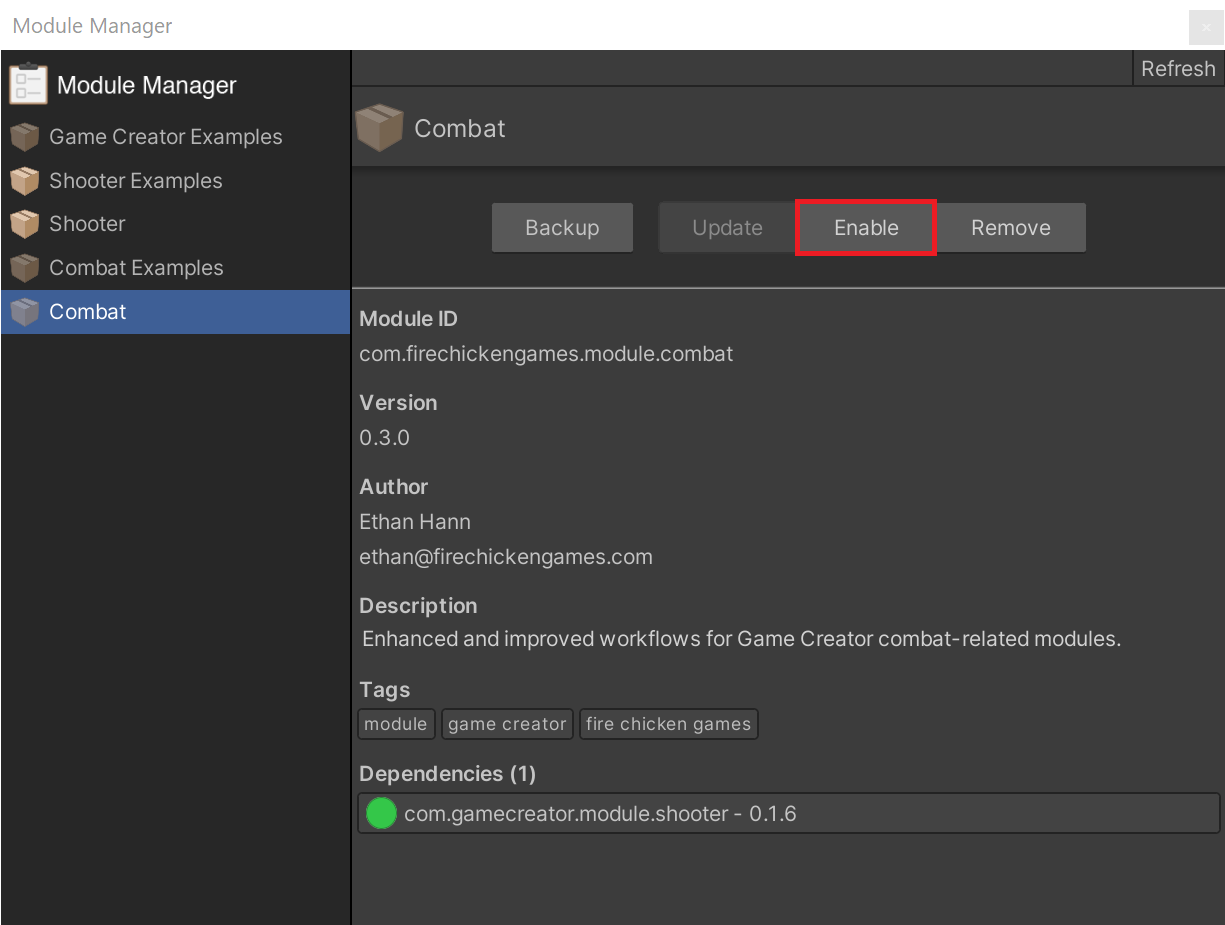Click the Module ID heading

(x=408, y=319)
